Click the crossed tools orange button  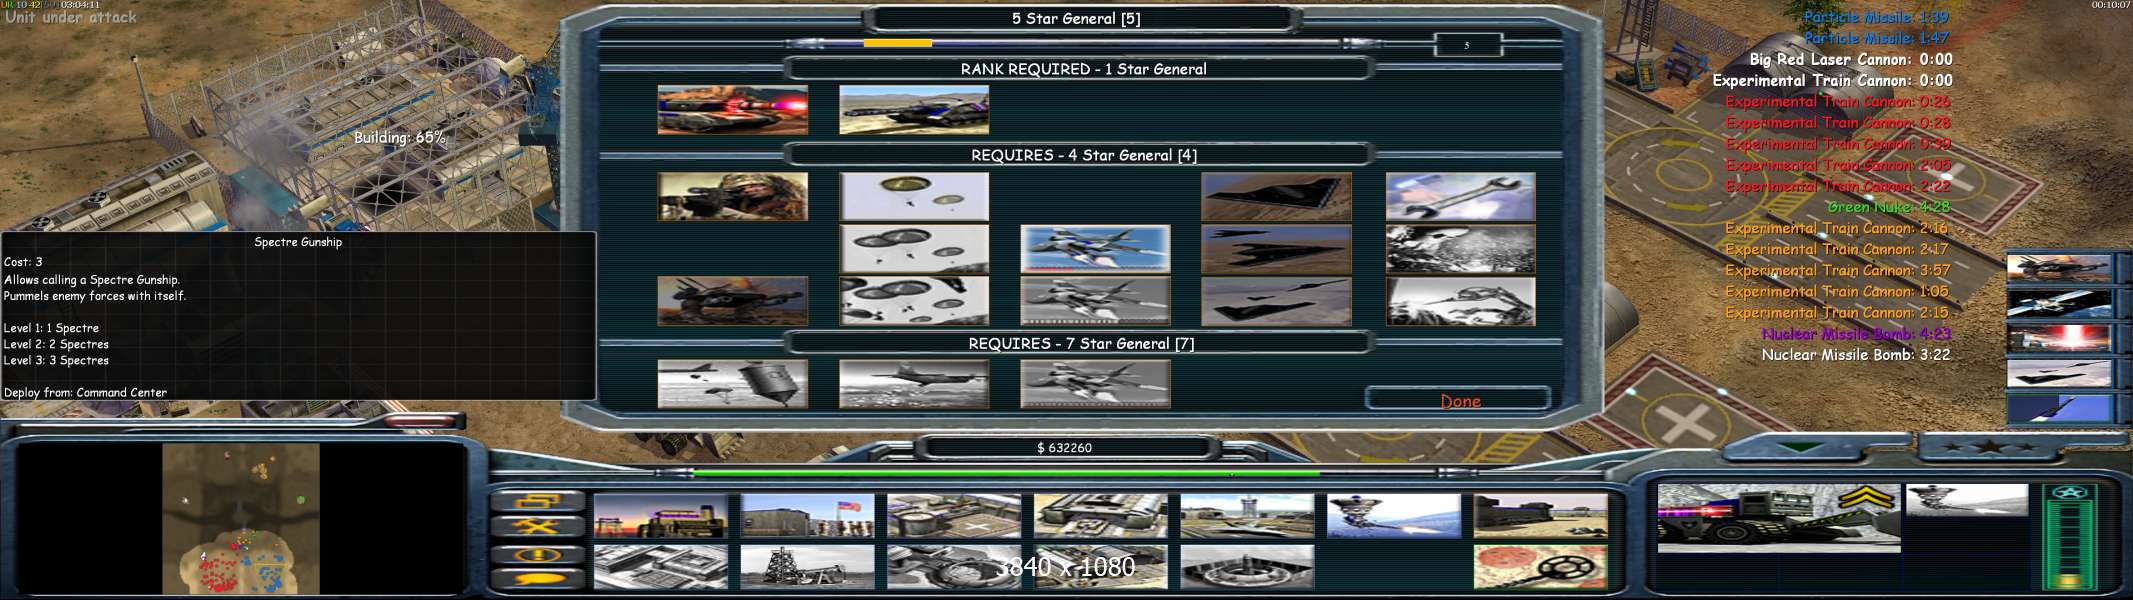click(x=537, y=527)
